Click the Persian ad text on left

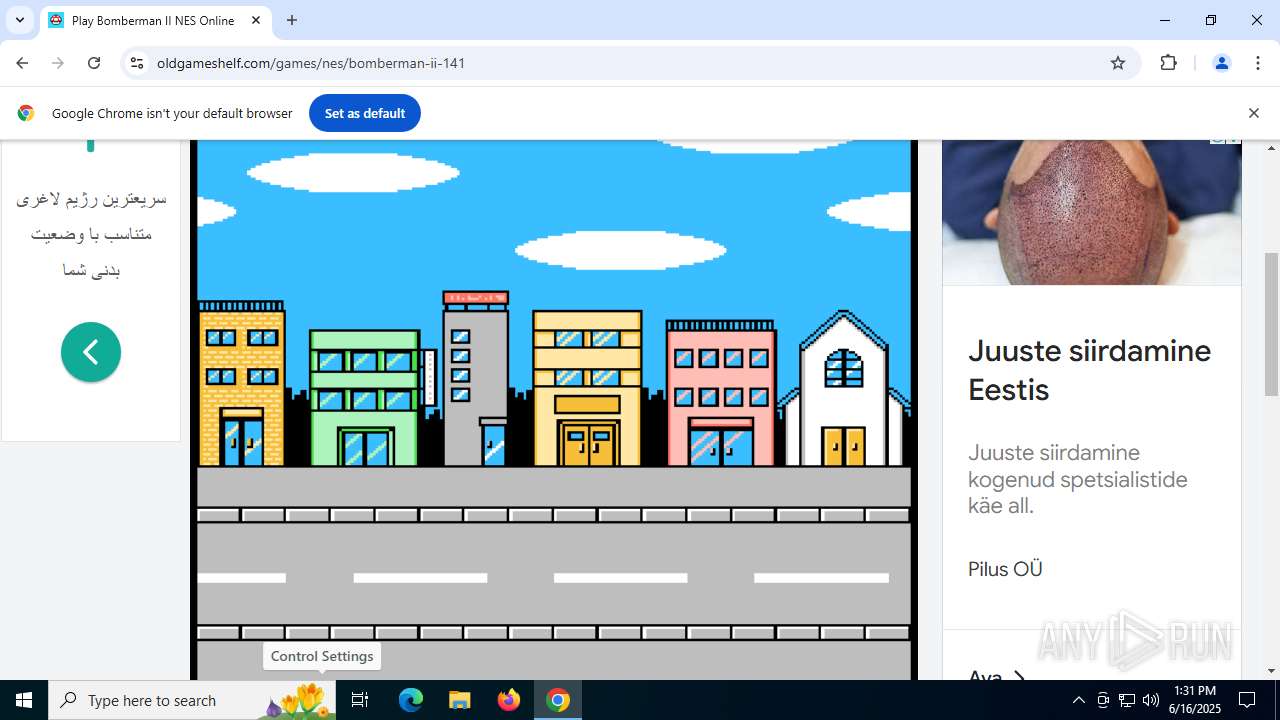[91, 234]
